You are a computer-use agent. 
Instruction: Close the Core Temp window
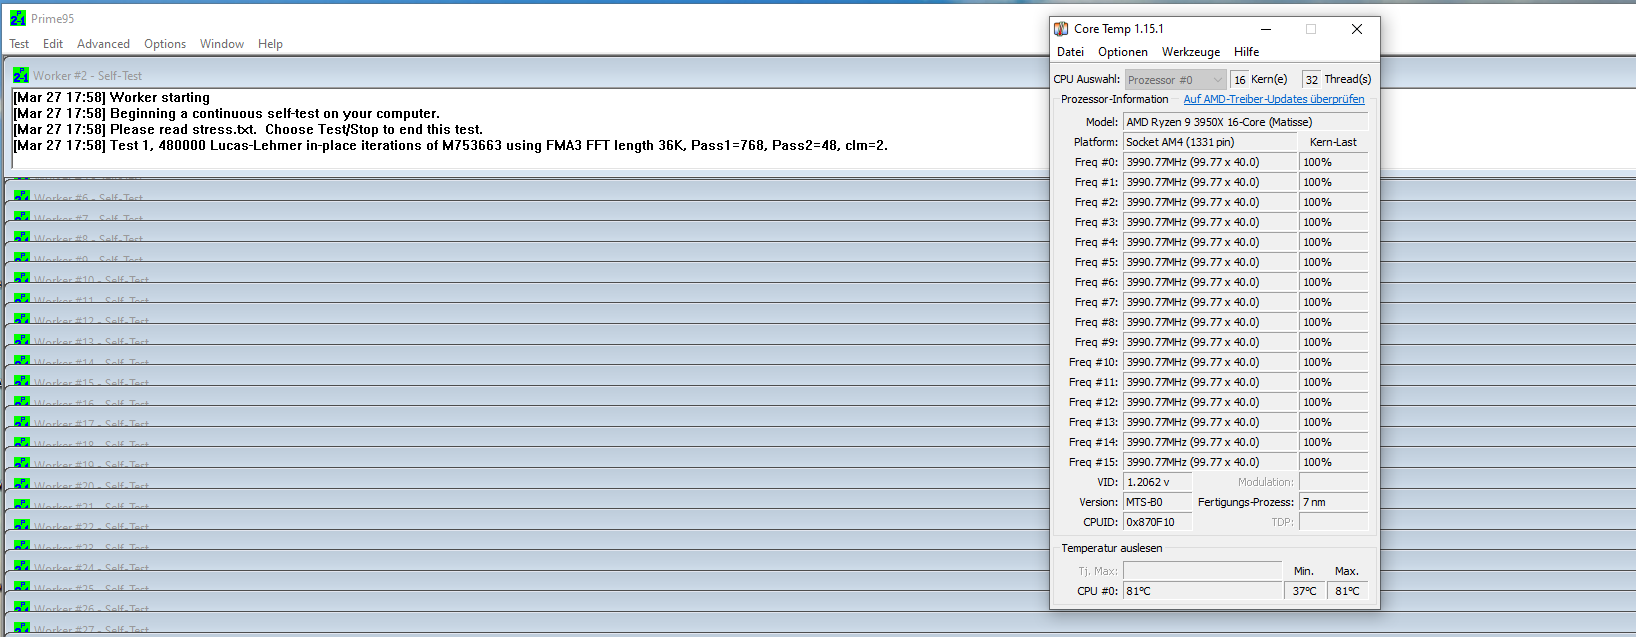(x=1357, y=29)
